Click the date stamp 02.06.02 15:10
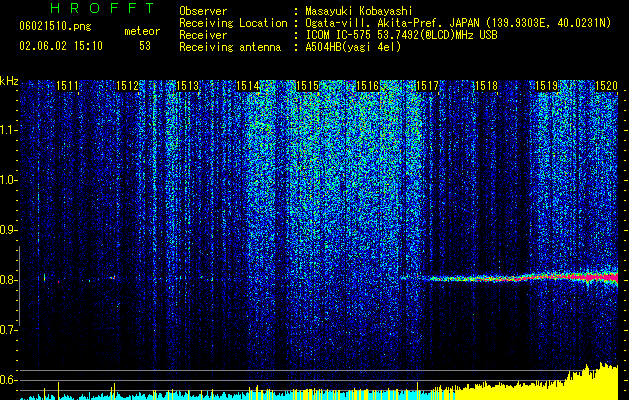Screen dimensions: 629x400 click(61, 46)
